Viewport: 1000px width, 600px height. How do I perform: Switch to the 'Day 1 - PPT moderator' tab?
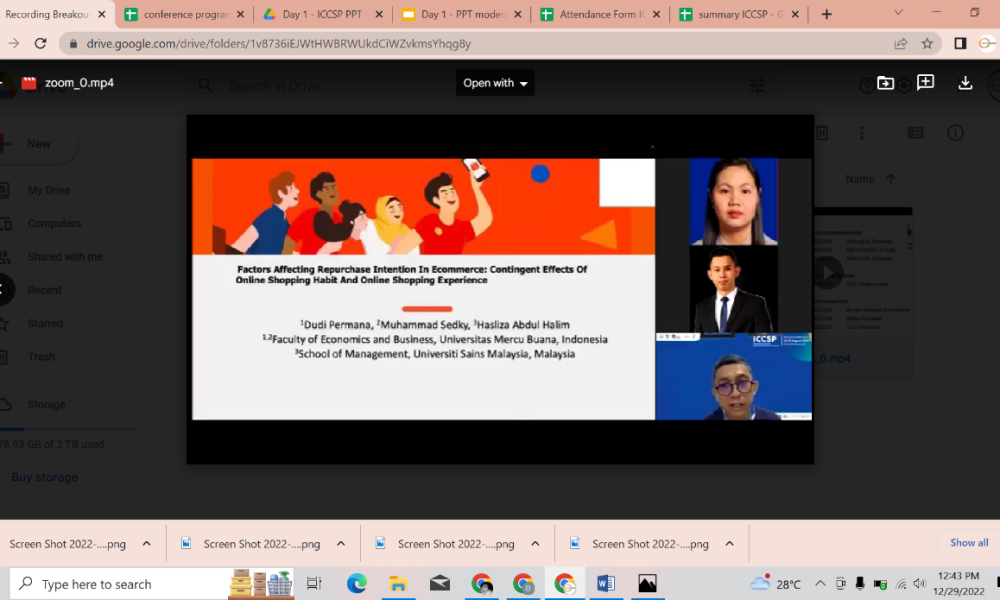[x=461, y=14]
